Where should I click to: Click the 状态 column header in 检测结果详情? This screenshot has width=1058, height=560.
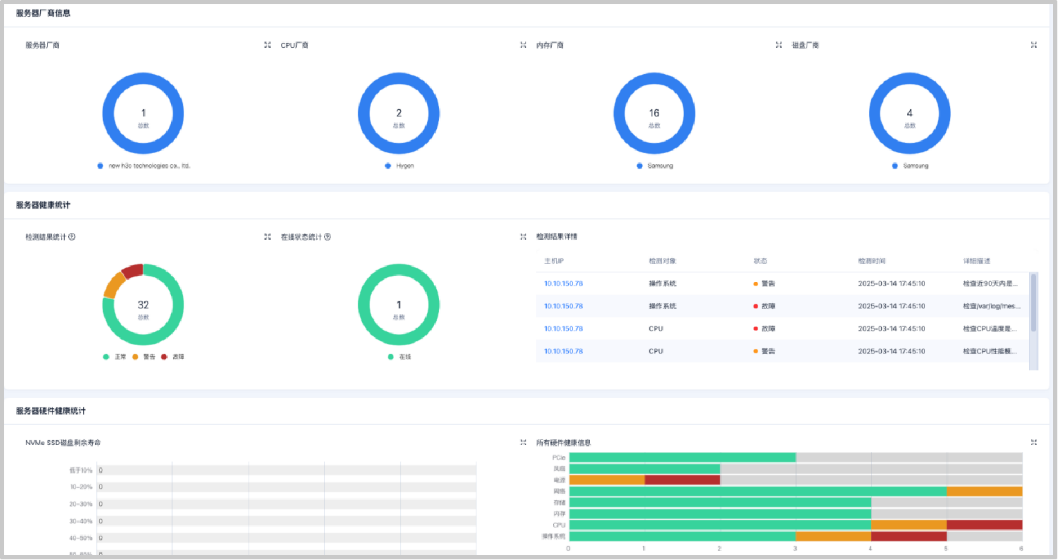tap(760, 261)
